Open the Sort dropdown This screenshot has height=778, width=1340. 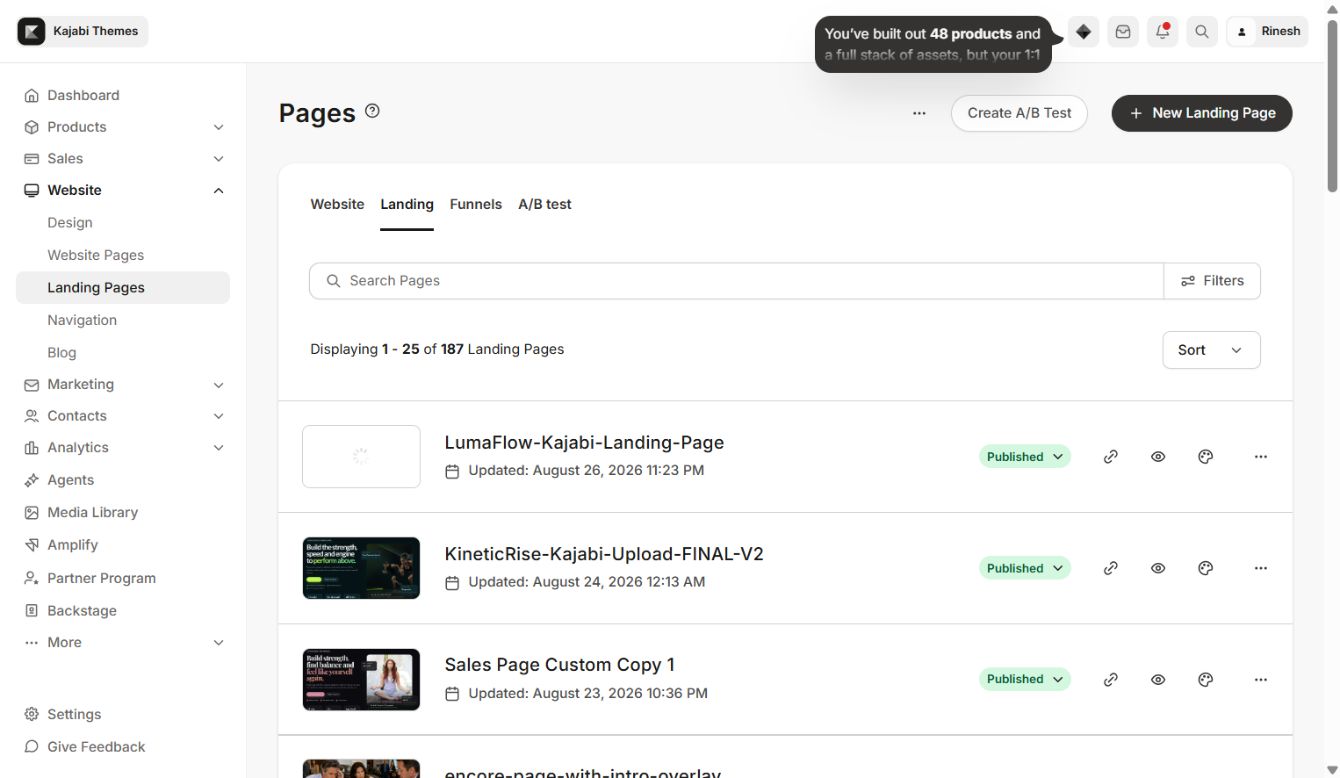pos(1211,350)
